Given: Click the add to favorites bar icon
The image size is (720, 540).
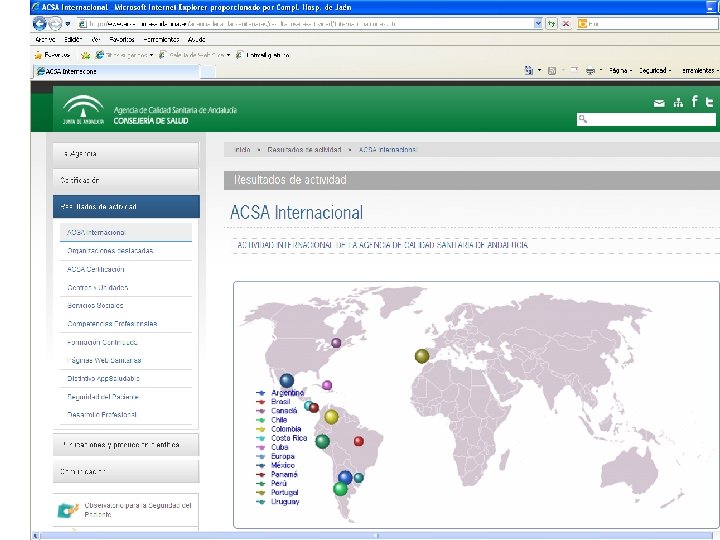Looking at the screenshot, I should (x=85, y=56).
